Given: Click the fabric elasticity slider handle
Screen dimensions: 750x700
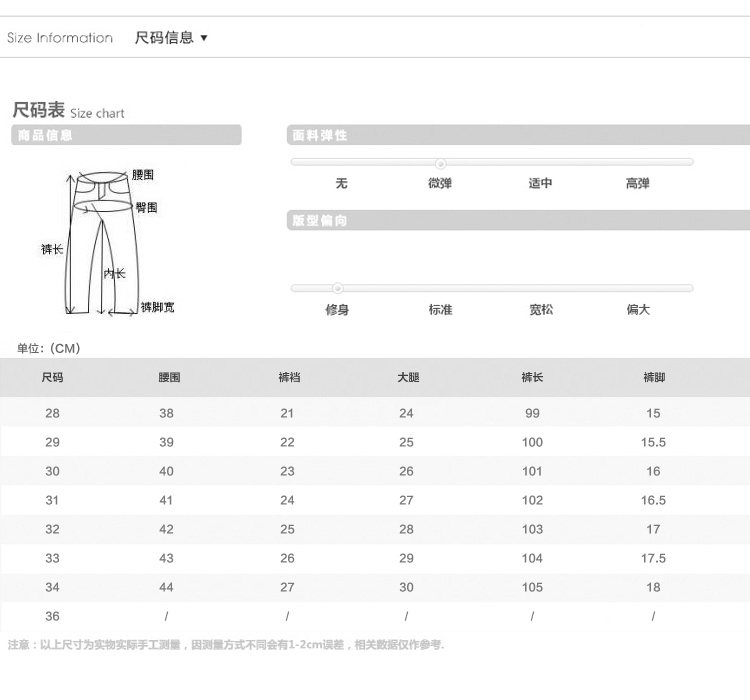Looking at the screenshot, I should coord(441,164).
